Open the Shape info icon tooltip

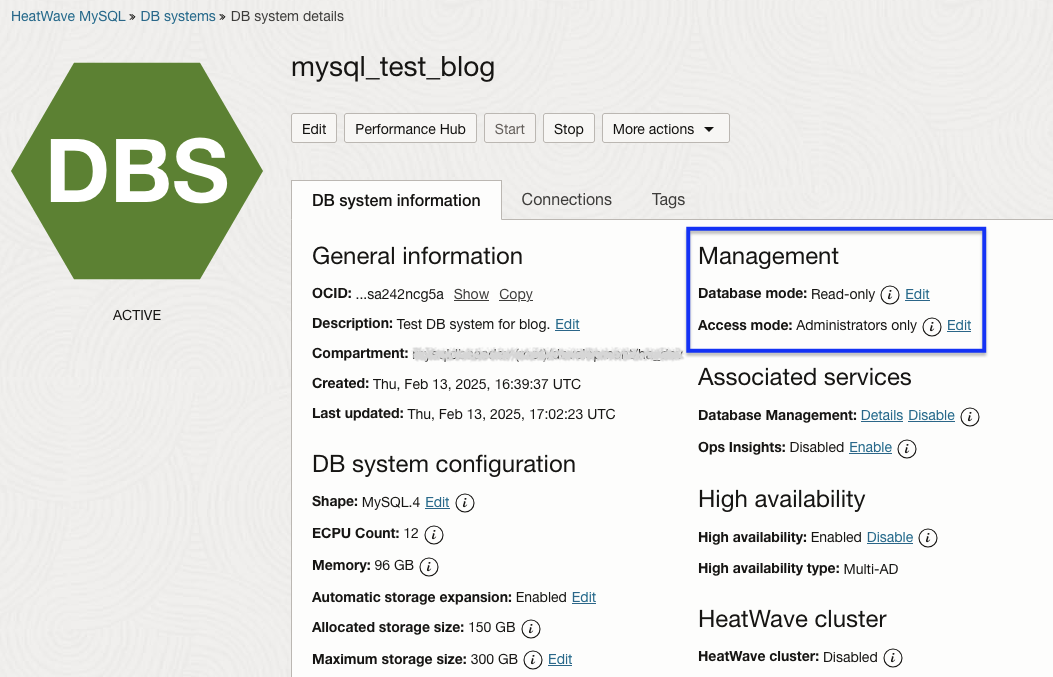coord(464,503)
